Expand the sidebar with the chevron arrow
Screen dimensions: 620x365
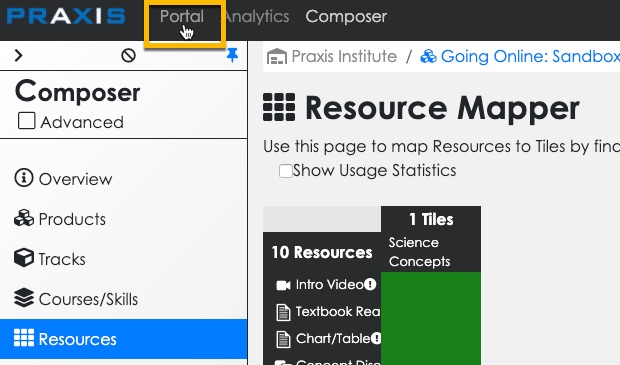18,55
